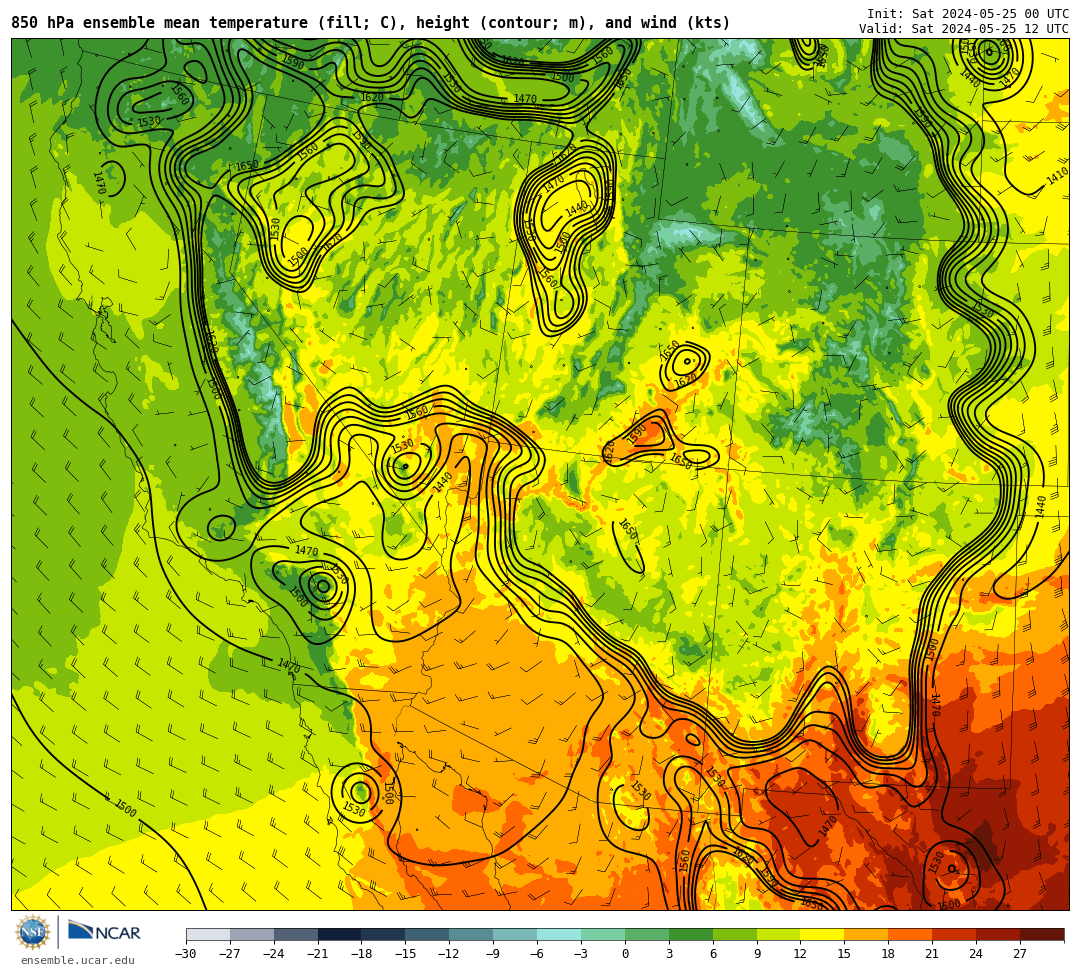Click the -15 colorbar tick label
This screenshot has width=1080, height=973.
point(406,954)
